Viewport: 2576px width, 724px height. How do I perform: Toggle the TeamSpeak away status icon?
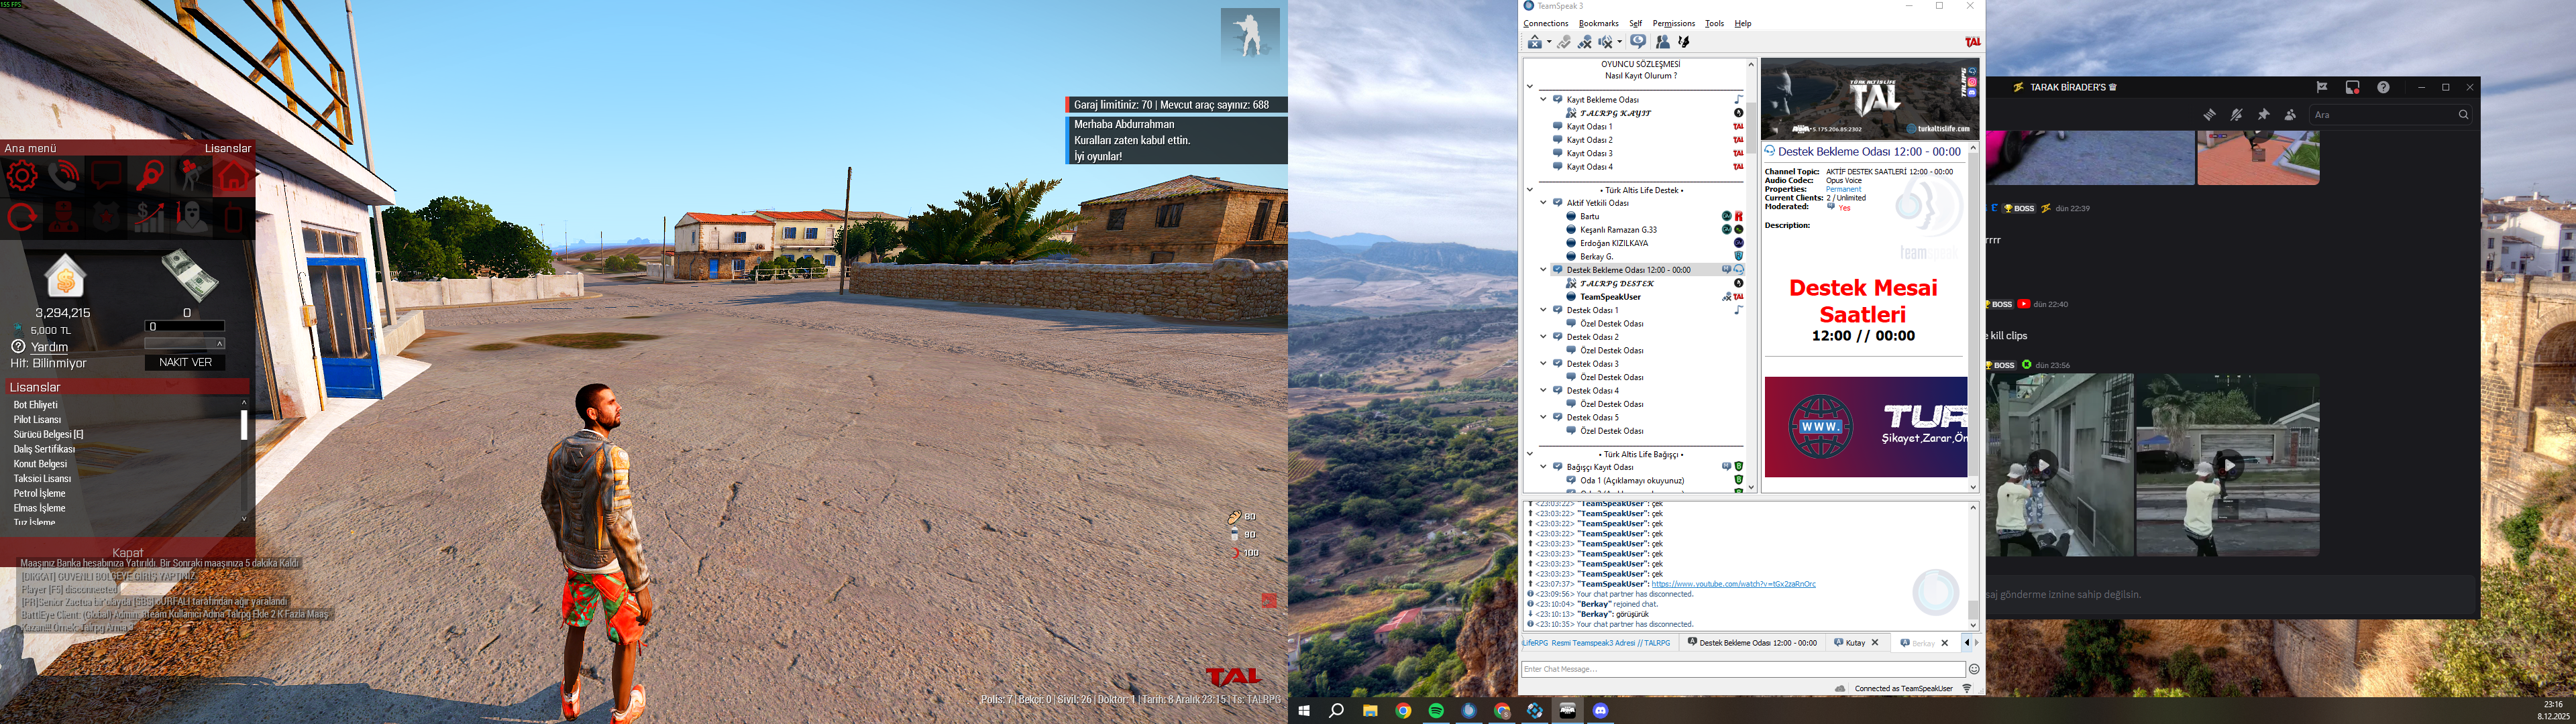[x=1638, y=42]
